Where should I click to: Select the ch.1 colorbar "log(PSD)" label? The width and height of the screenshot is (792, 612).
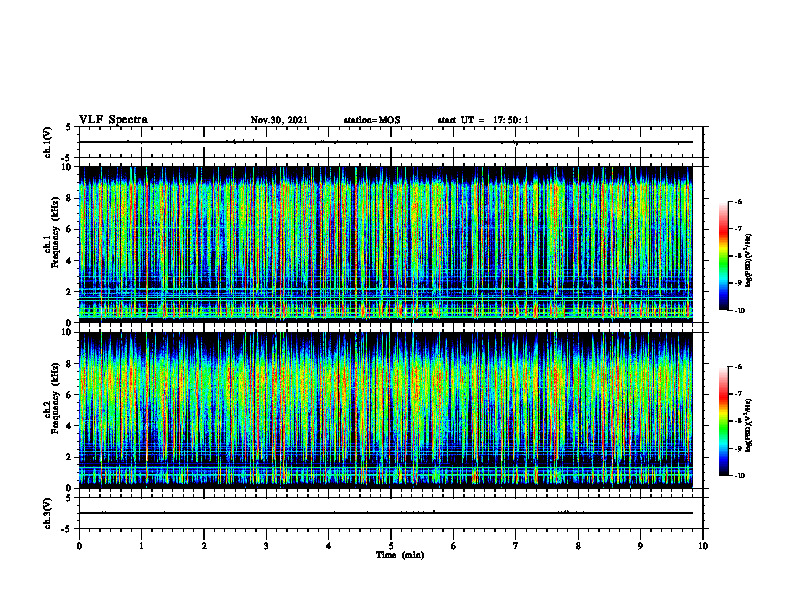coord(748,261)
